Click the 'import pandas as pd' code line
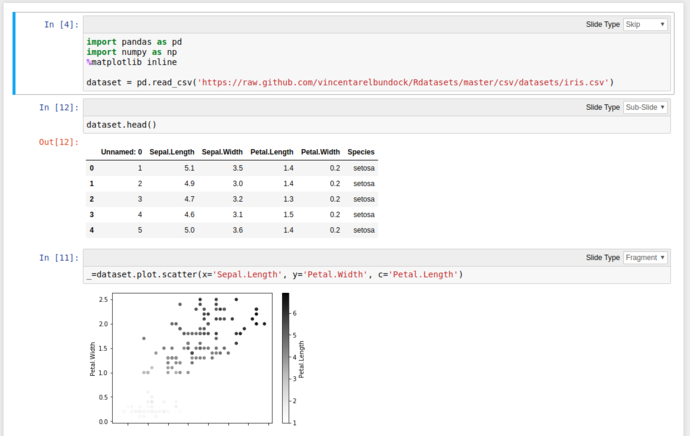 [x=134, y=42]
